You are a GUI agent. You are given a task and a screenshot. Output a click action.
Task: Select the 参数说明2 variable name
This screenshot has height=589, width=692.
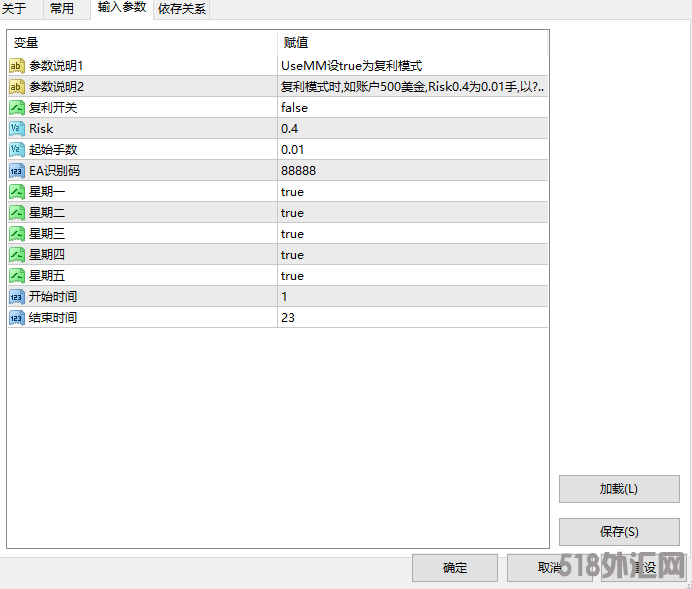56,86
